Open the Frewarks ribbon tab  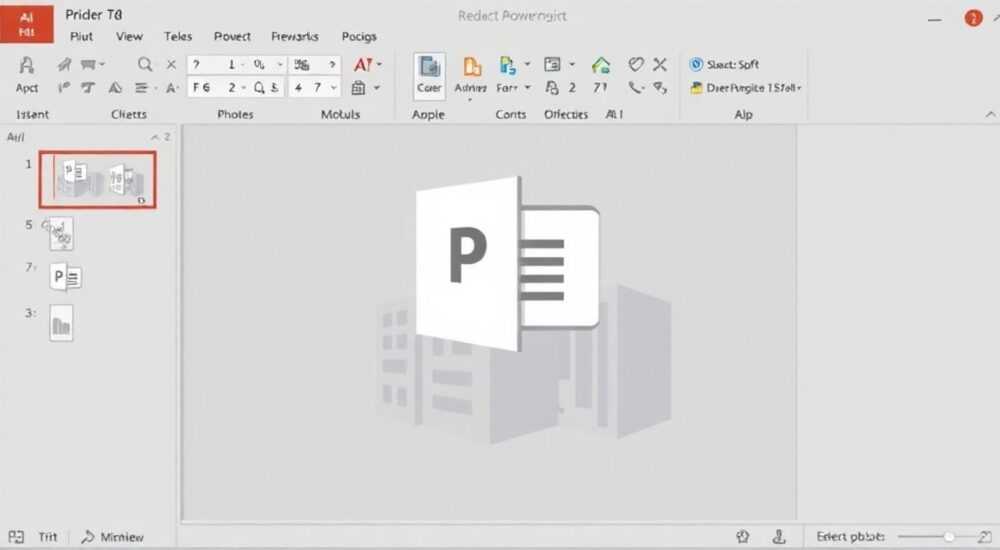[x=295, y=36]
